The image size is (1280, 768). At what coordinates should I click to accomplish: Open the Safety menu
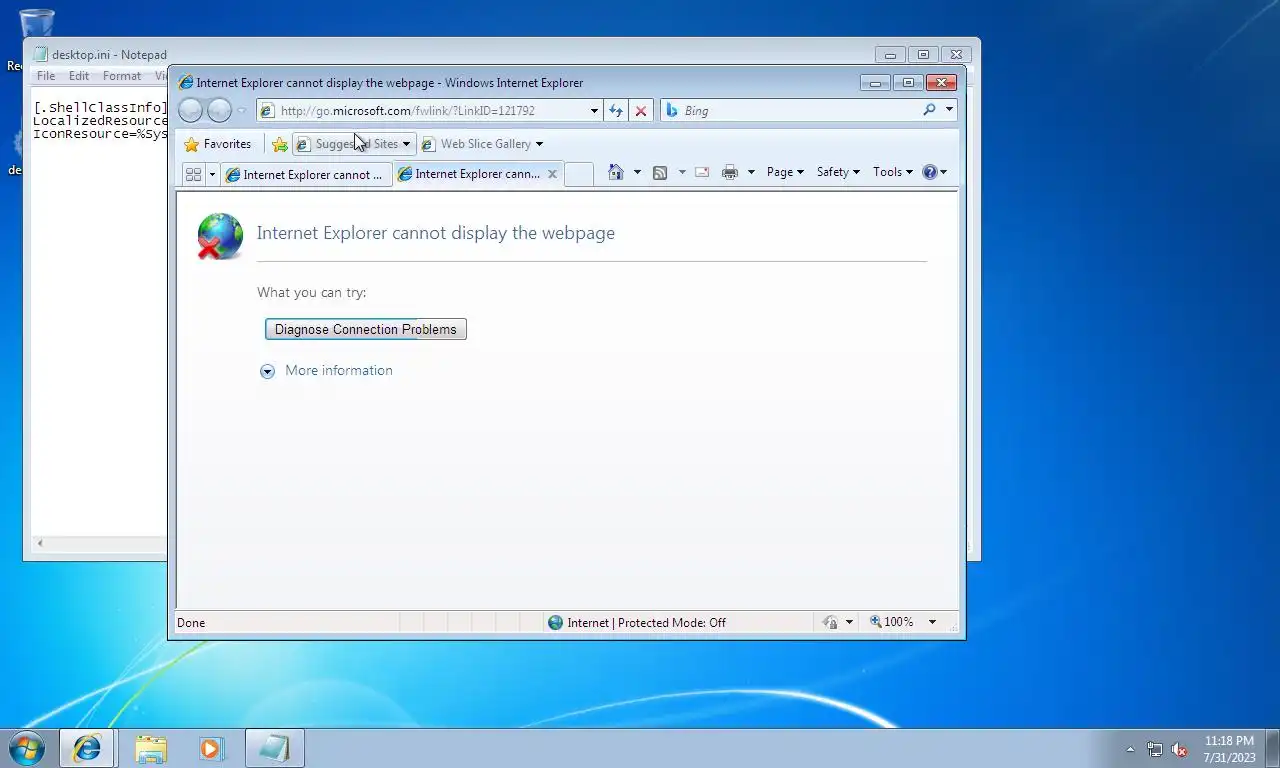pyautogui.click(x=838, y=172)
